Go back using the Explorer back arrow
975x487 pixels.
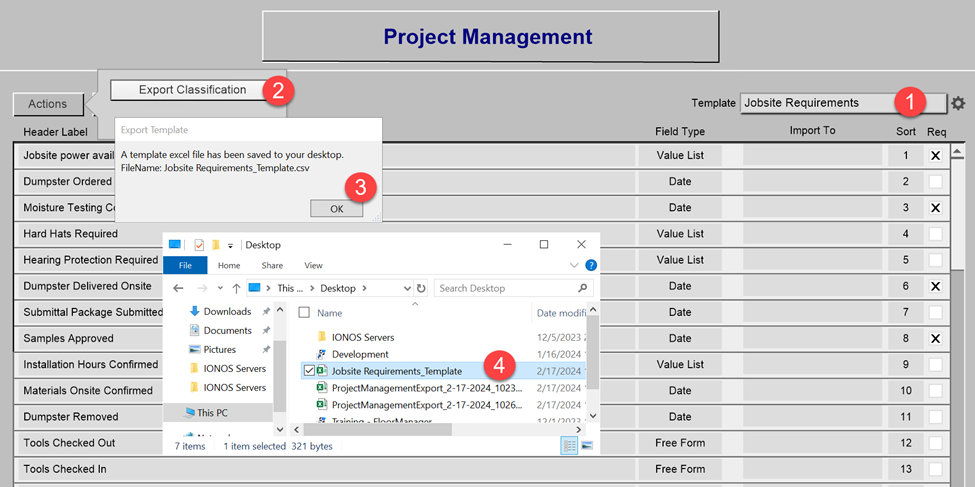tap(178, 288)
